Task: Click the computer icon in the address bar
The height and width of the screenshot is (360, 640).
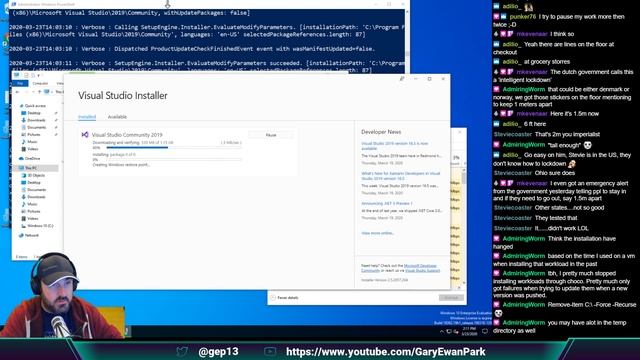Action: 47,92
